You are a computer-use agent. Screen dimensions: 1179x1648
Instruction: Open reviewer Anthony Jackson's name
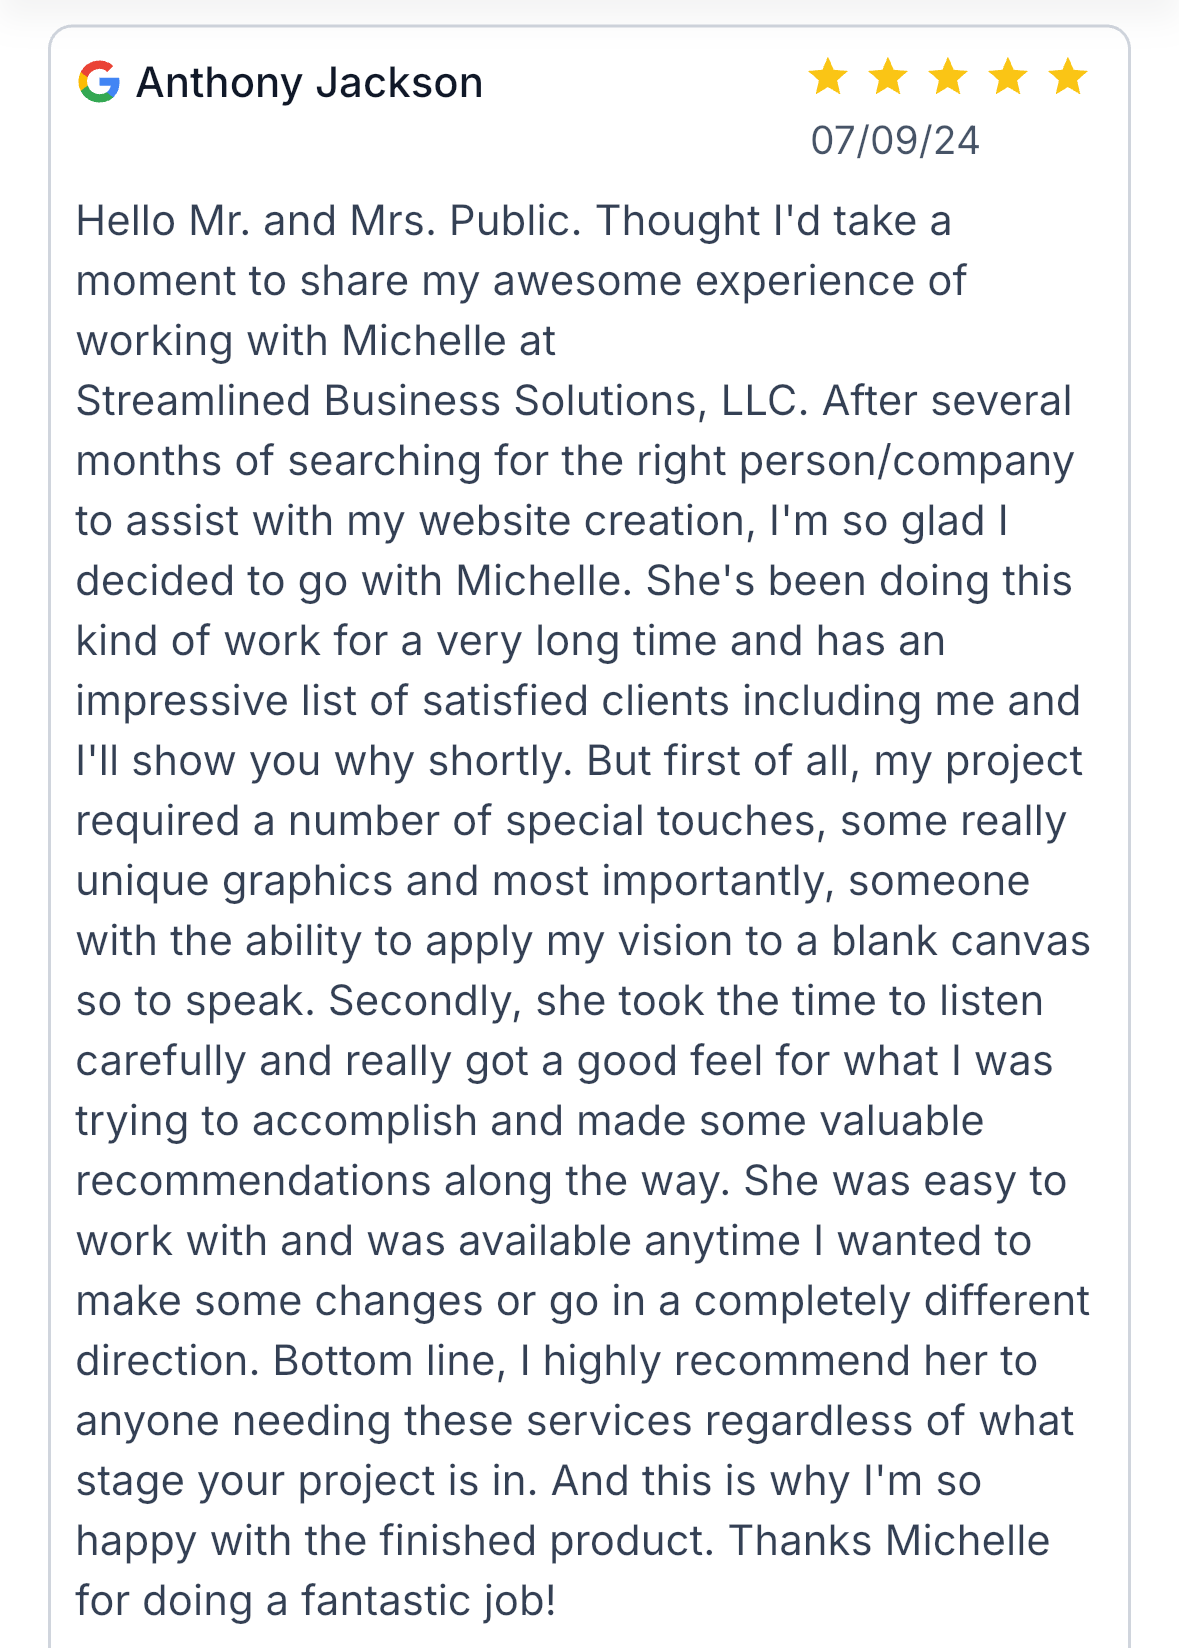[309, 83]
